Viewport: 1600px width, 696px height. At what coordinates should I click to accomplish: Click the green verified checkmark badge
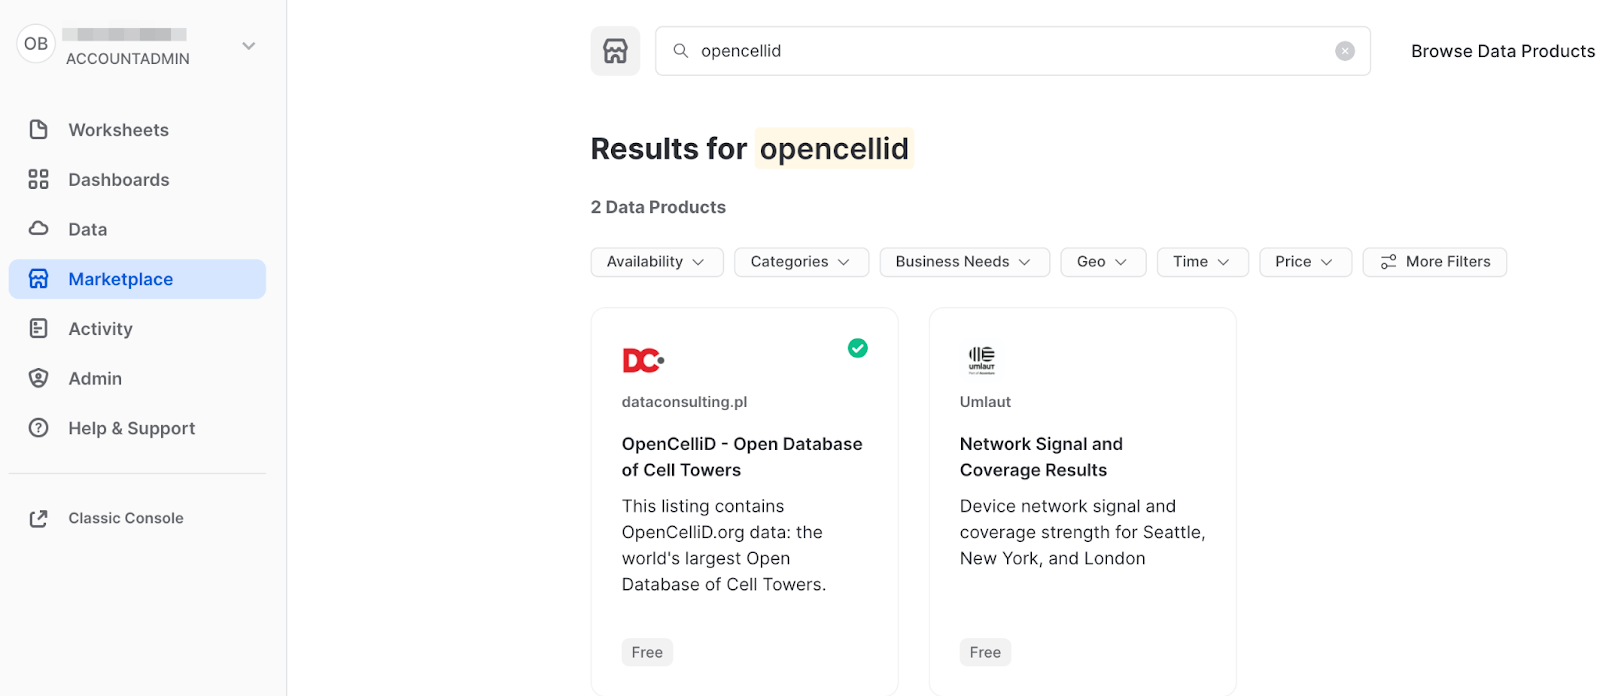(857, 348)
